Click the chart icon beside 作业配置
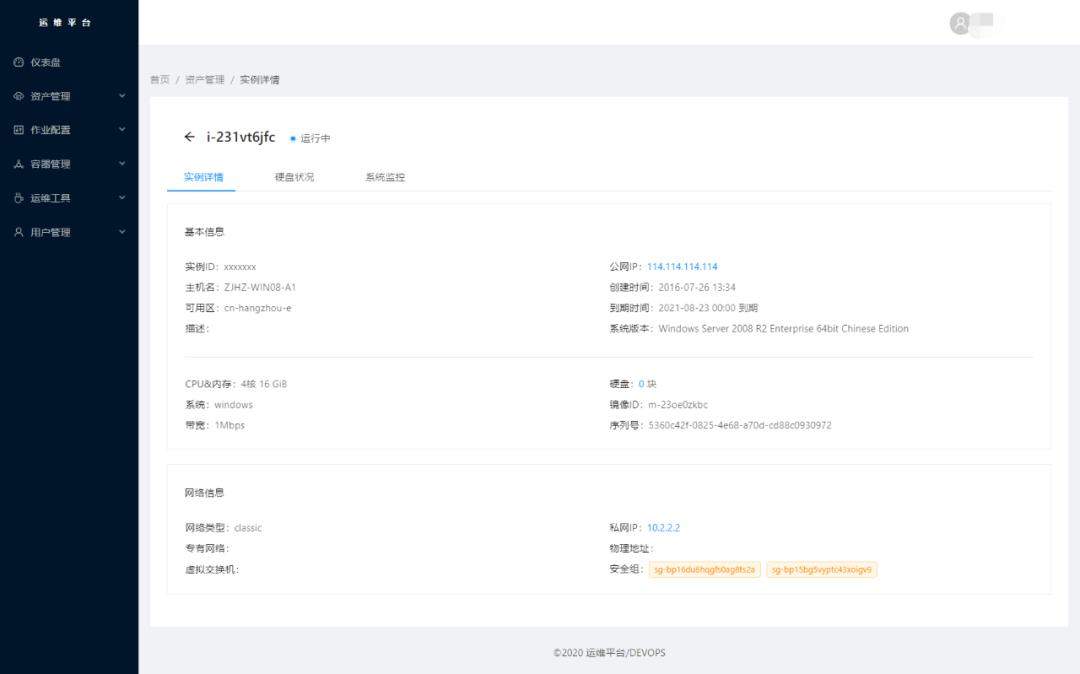Screen dimensions: 1080x674 (19, 129)
